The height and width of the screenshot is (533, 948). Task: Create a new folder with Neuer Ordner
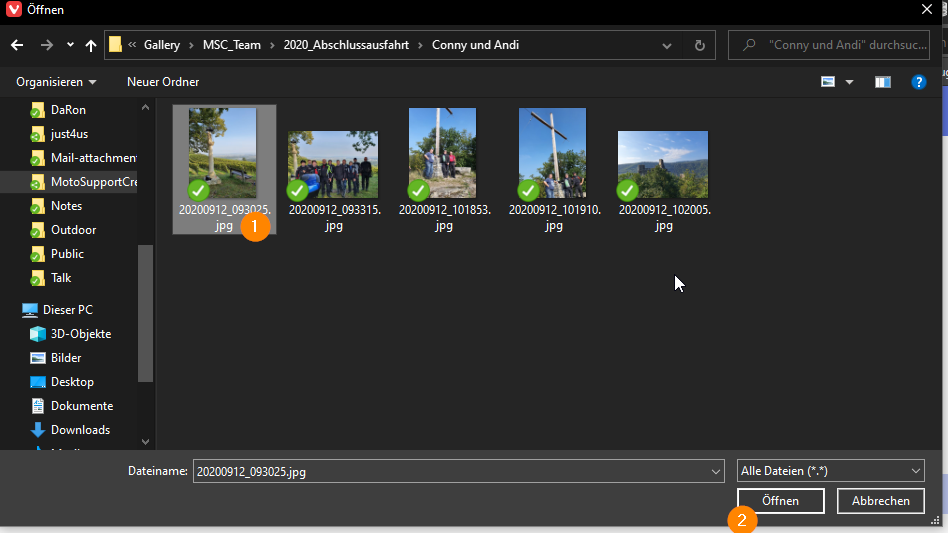click(163, 82)
